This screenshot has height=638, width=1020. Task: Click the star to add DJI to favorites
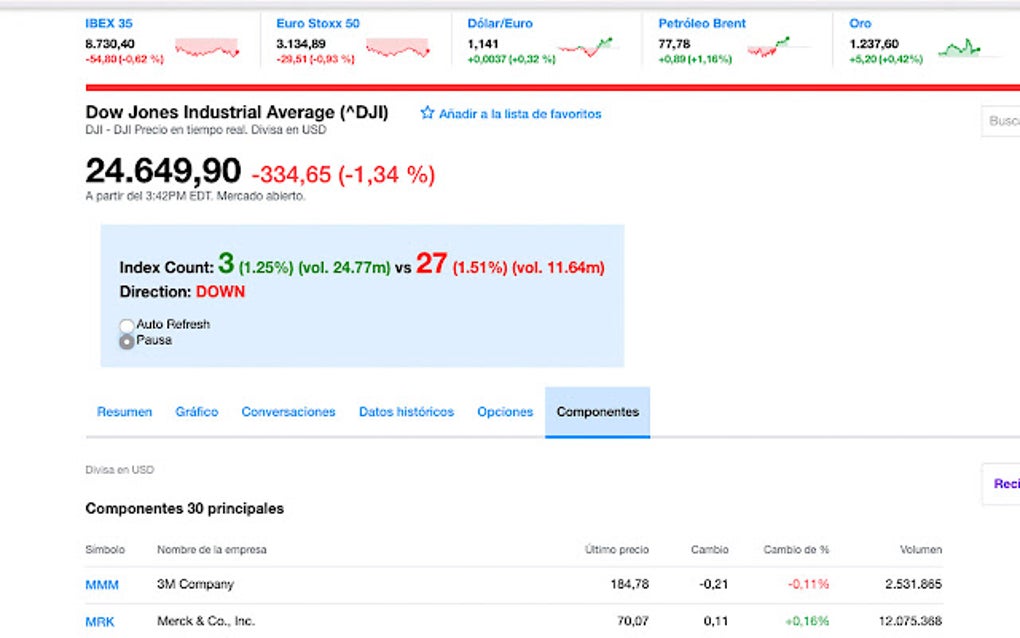427,113
